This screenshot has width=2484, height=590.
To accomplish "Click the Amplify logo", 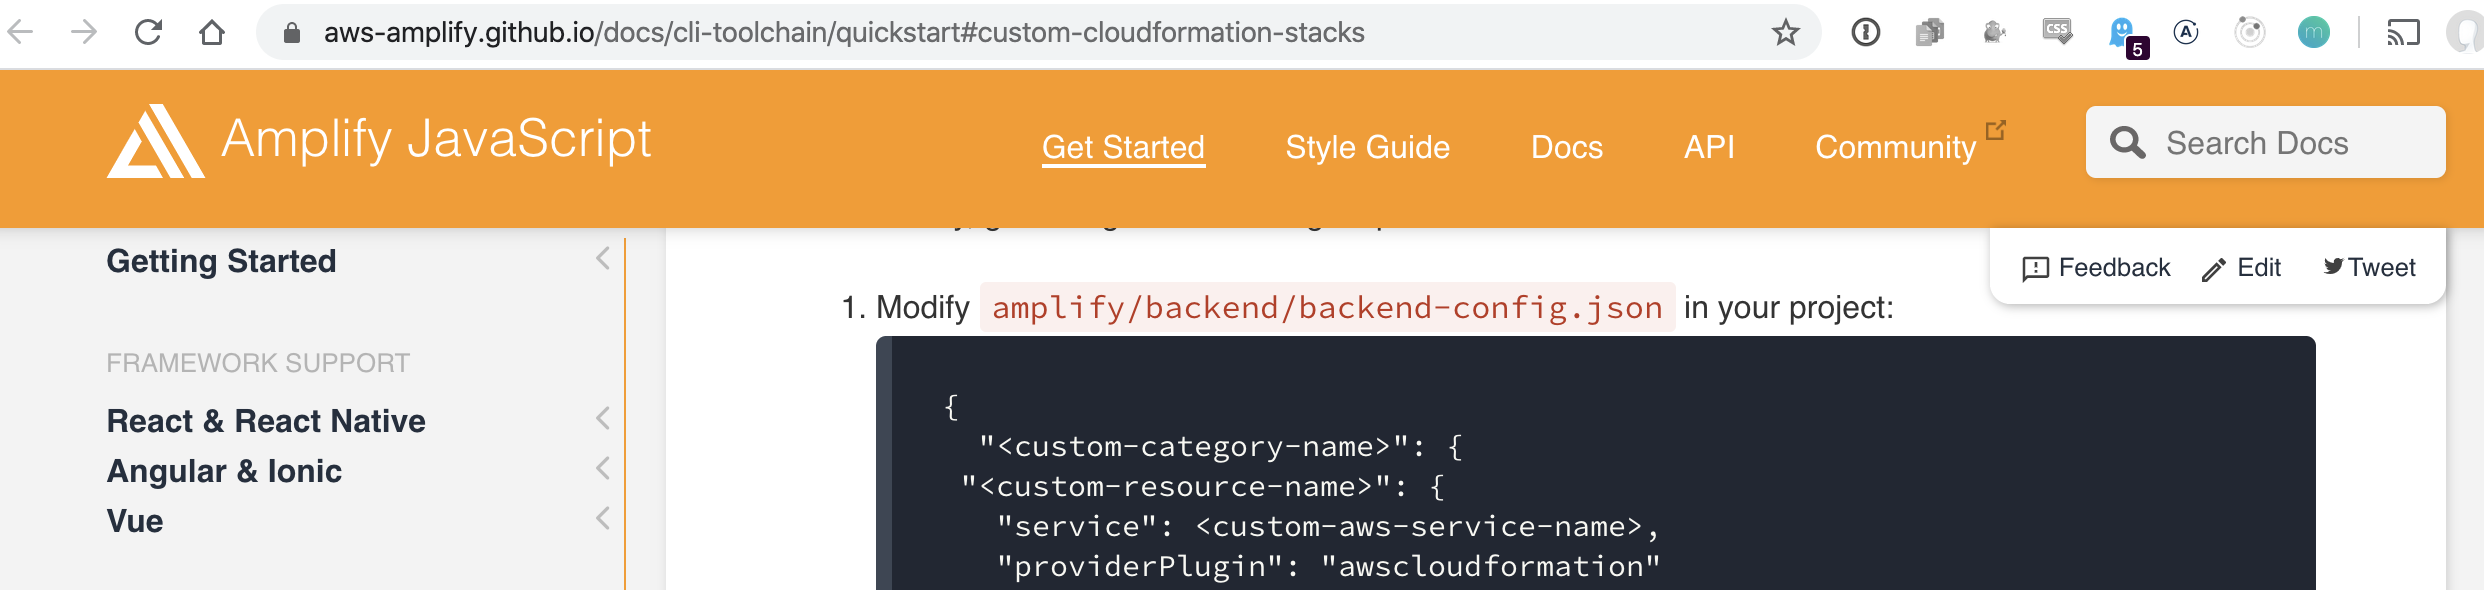I will coord(155,141).
